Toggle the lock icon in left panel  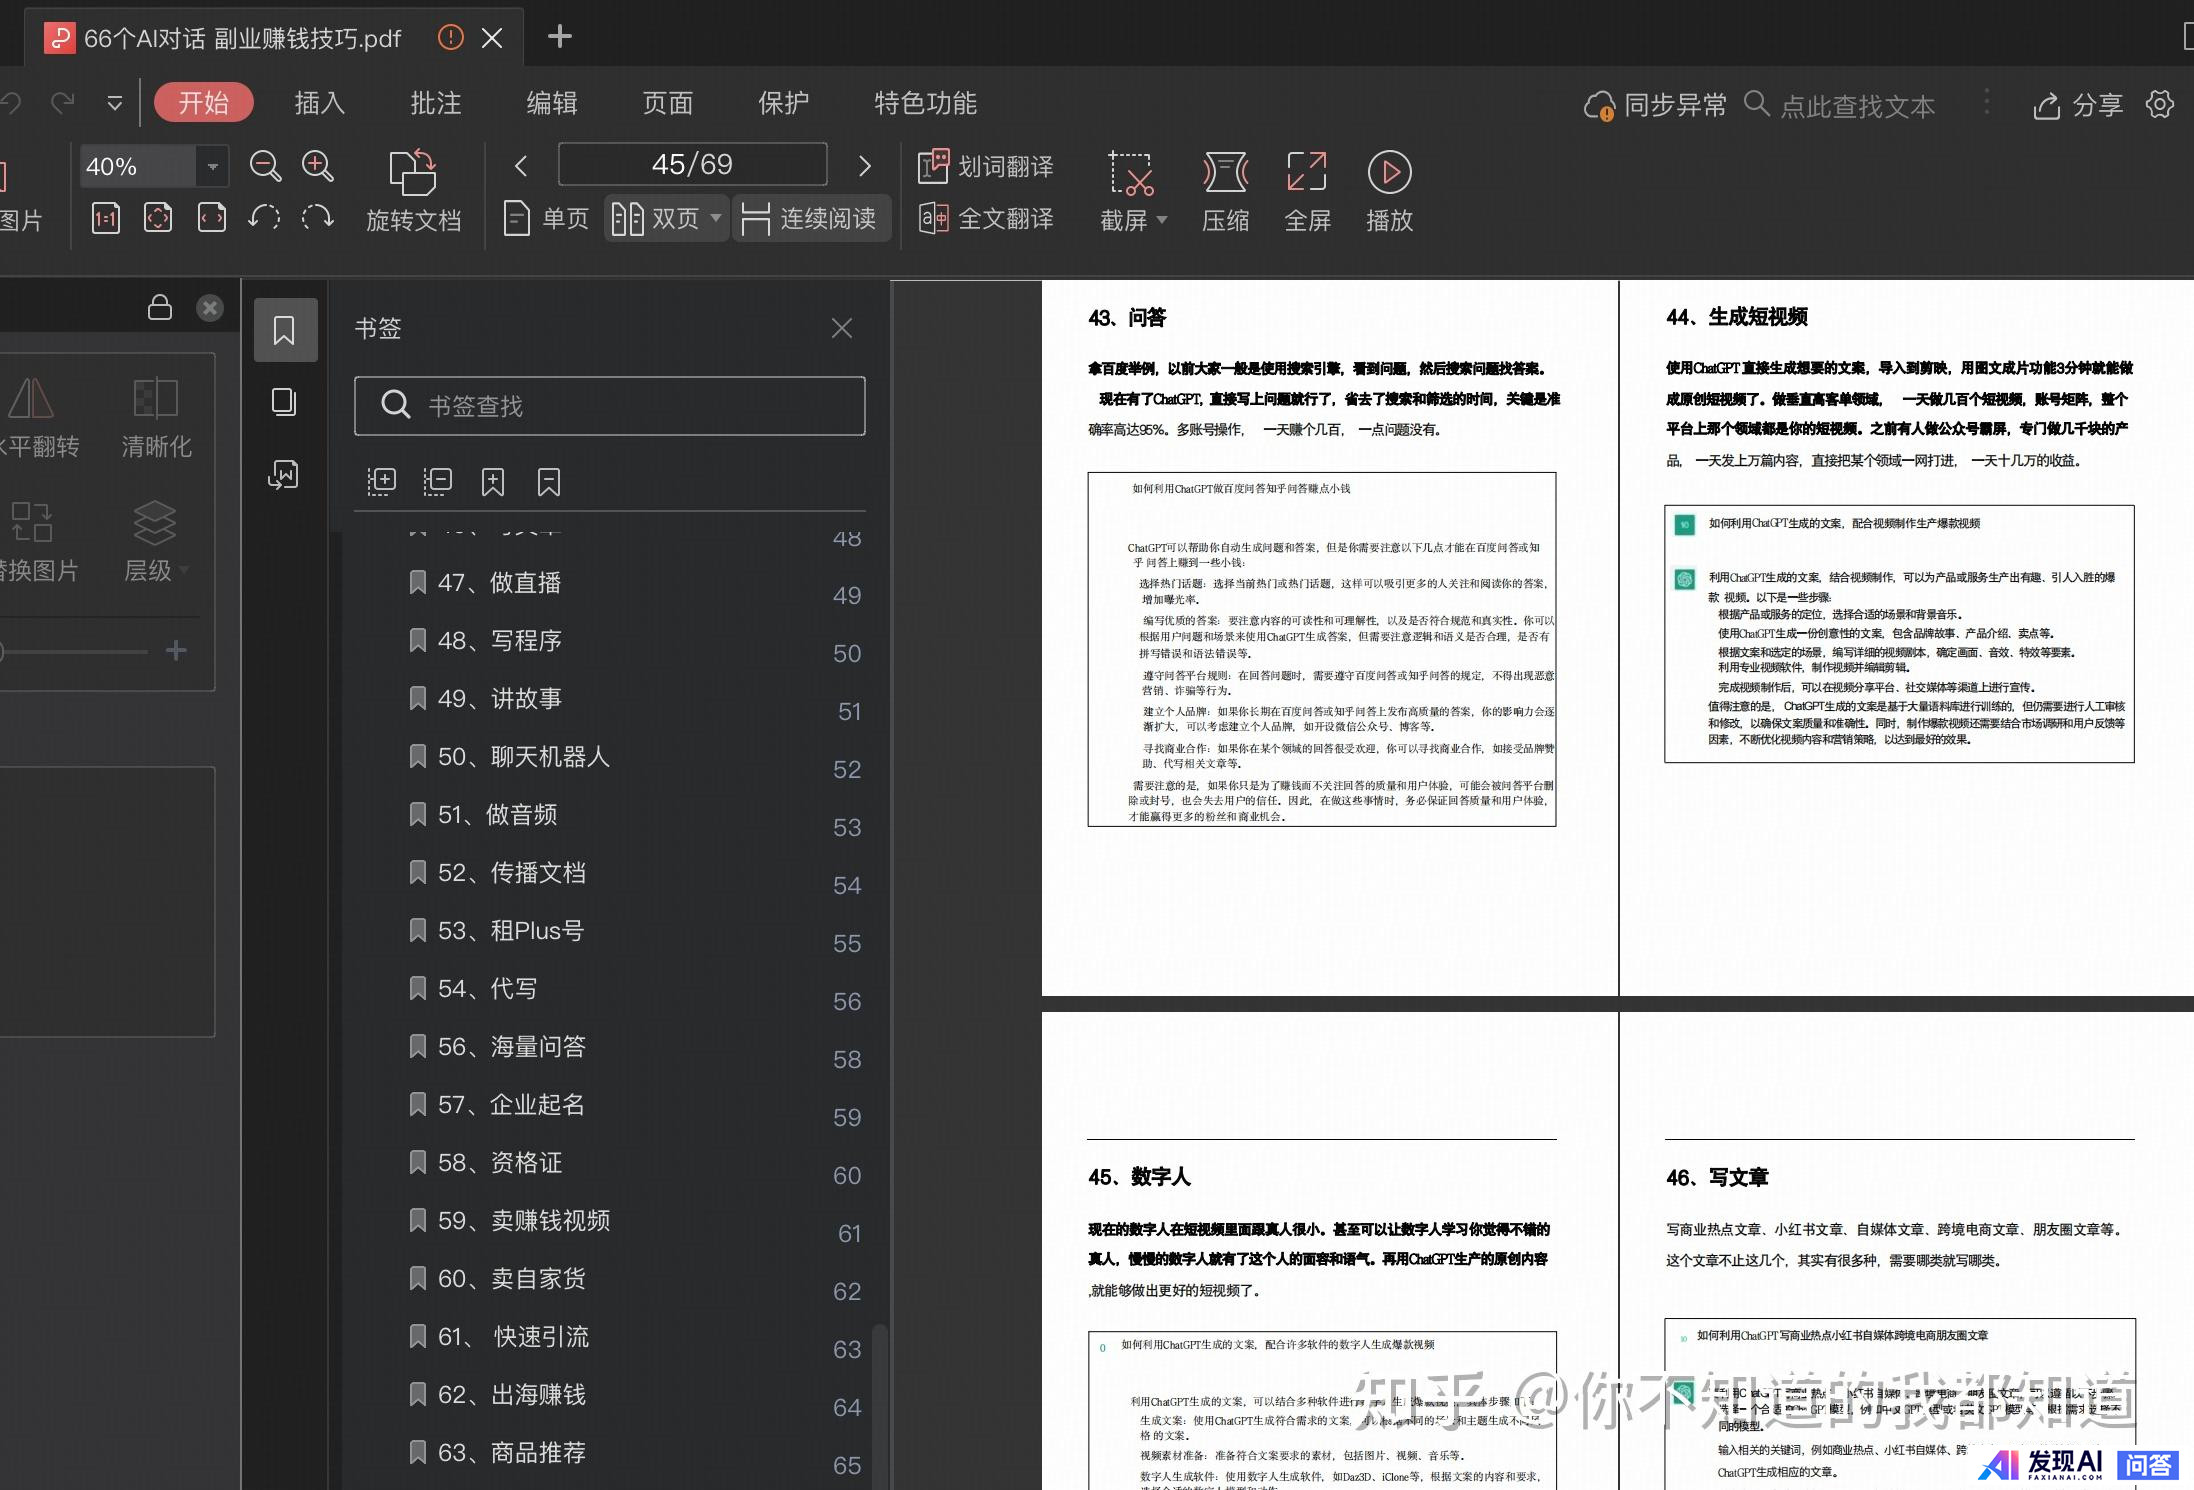pos(160,307)
